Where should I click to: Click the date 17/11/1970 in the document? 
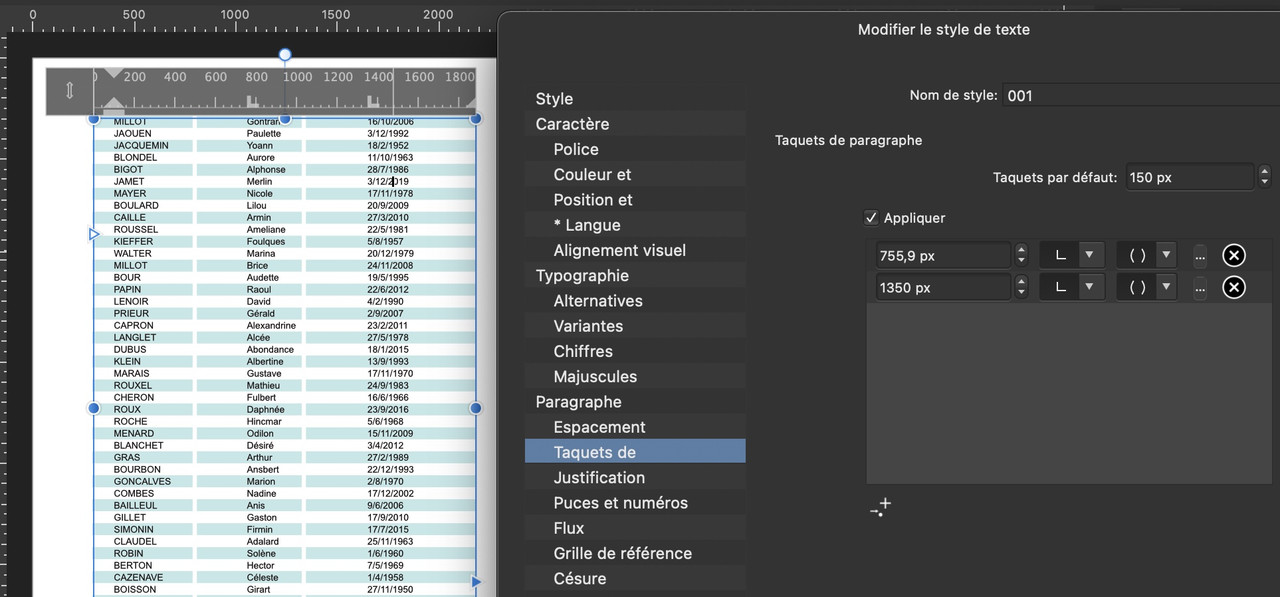pyautogui.click(x=390, y=373)
